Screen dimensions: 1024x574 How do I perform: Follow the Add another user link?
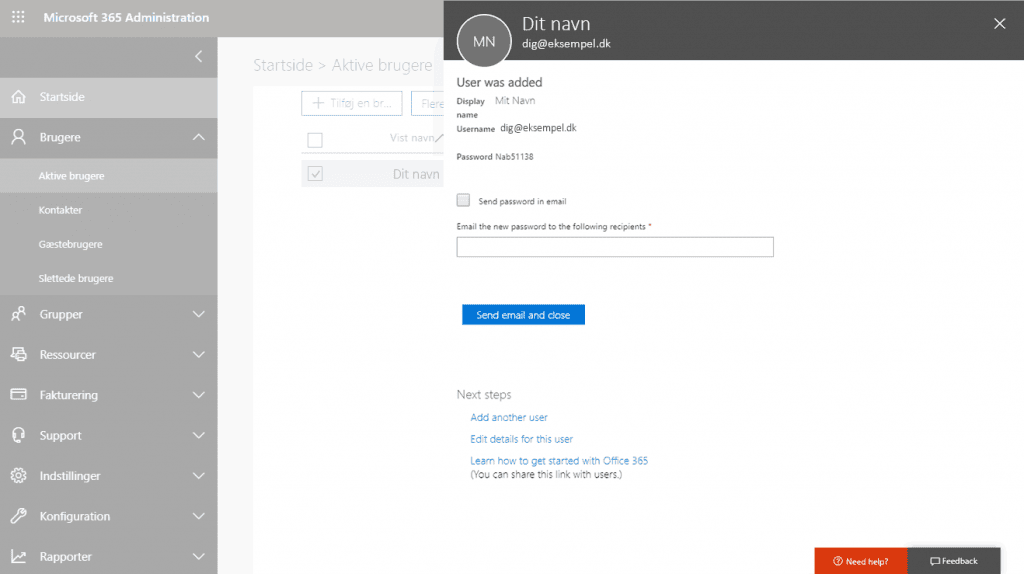(509, 417)
